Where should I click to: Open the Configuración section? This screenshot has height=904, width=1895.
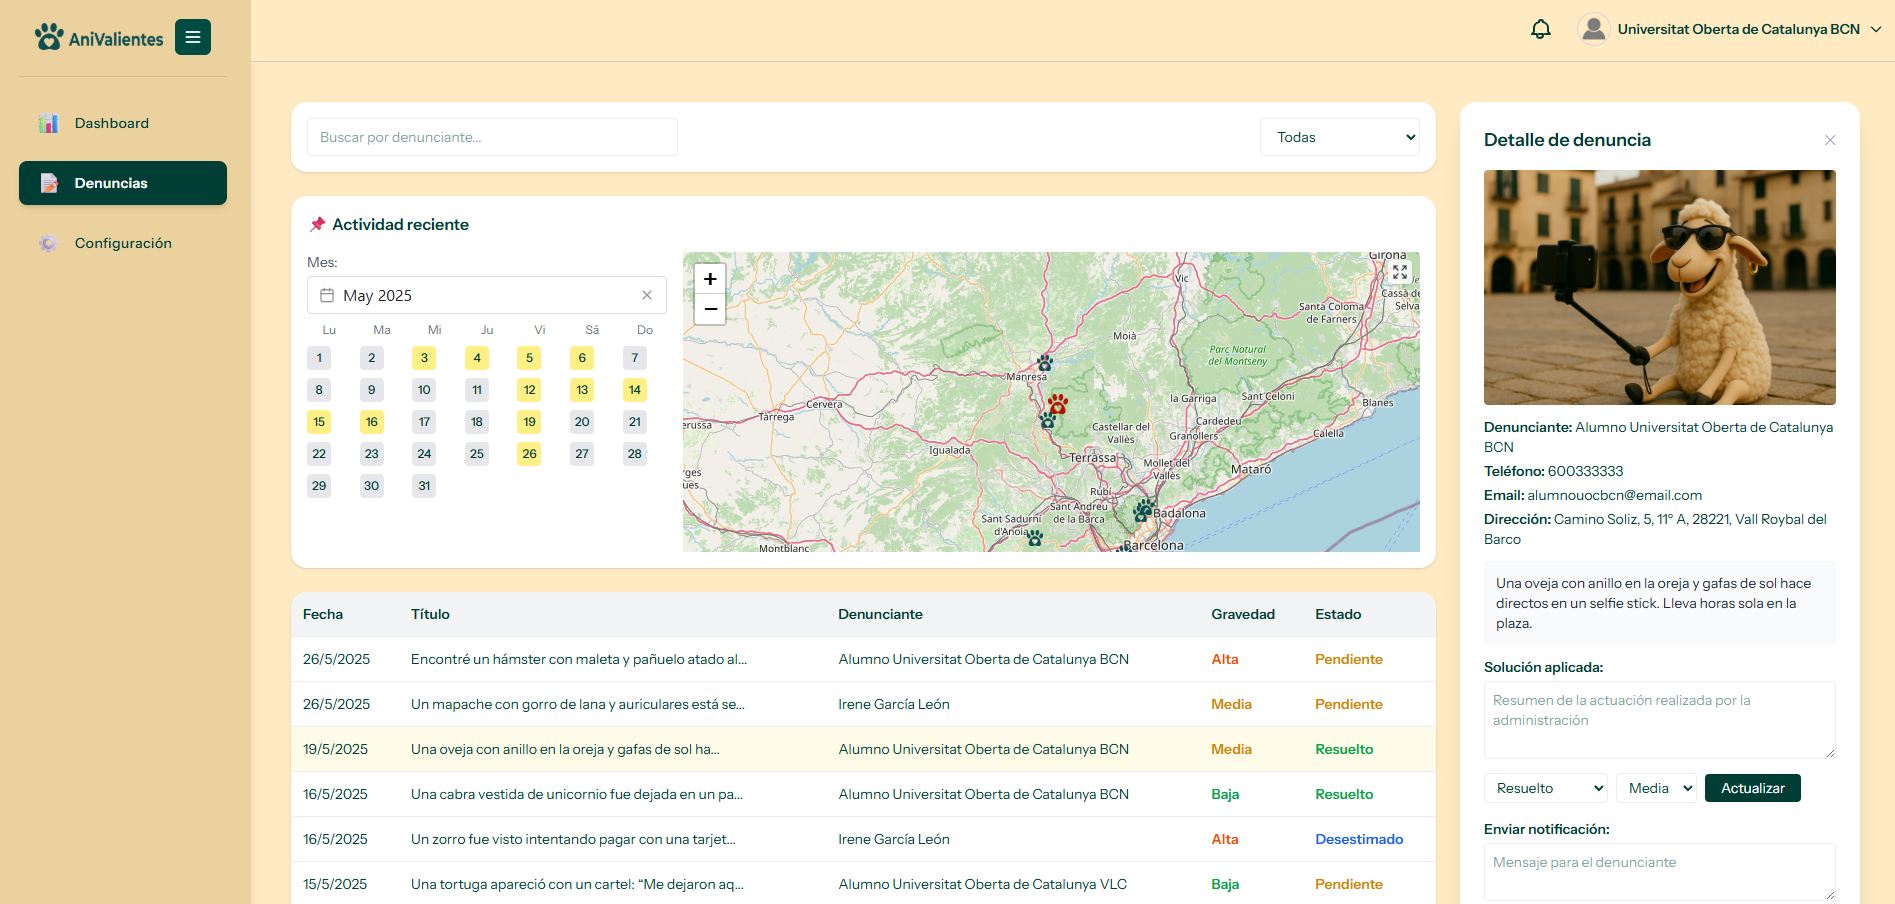tap(123, 243)
